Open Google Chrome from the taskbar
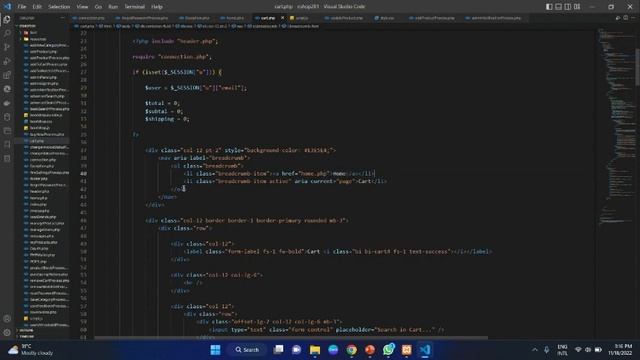 click(x=351, y=350)
